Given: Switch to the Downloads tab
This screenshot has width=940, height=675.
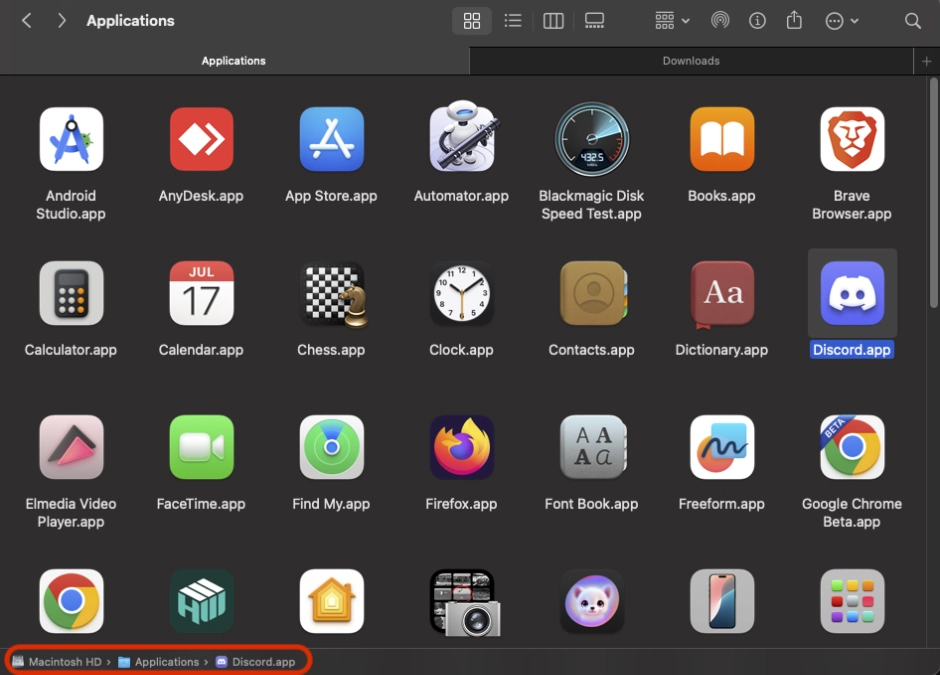Looking at the screenshot, I should click(x=691, y=61).
